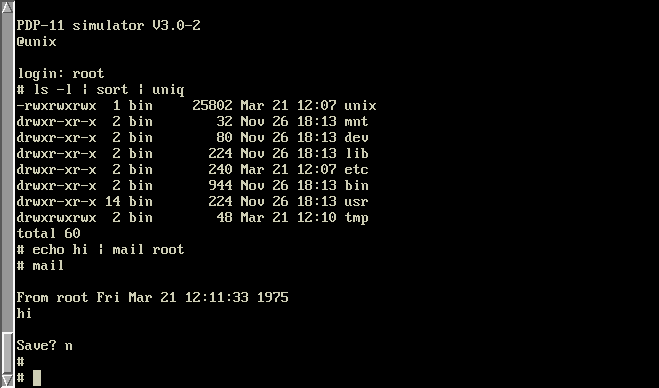Click the 'lib' directory name
The width and height of the screenshot is (659, 388).
356,154
